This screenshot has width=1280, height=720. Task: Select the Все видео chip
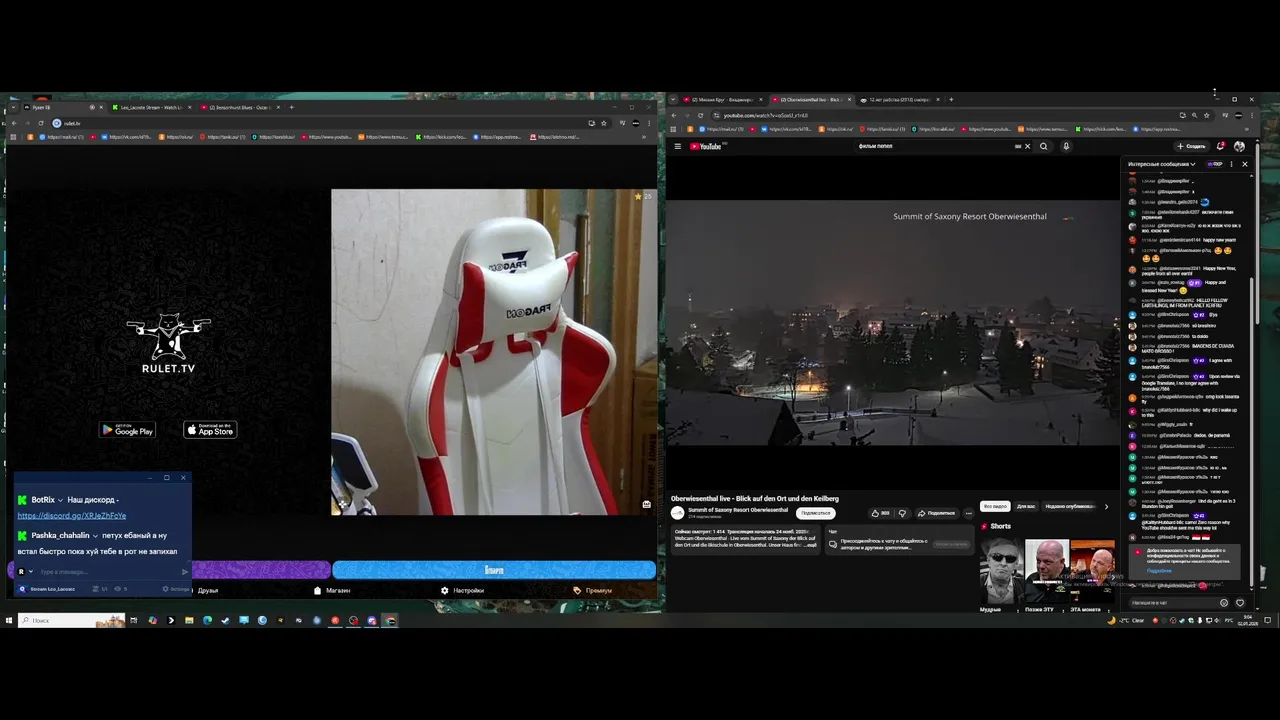pos(995,506)
